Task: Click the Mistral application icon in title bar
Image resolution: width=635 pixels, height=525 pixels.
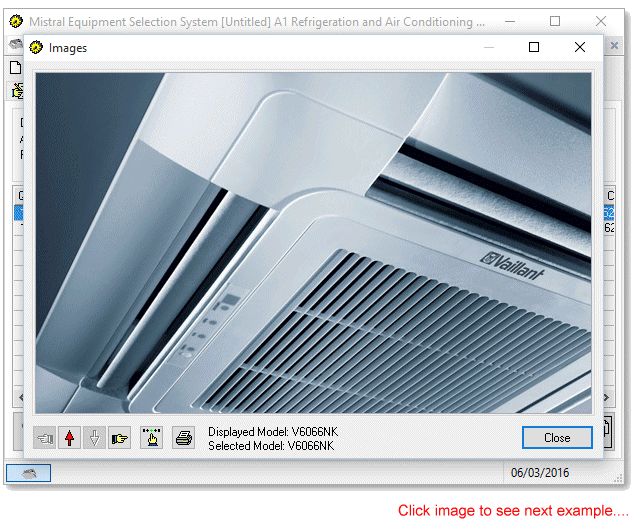Action: click(16, 22)
